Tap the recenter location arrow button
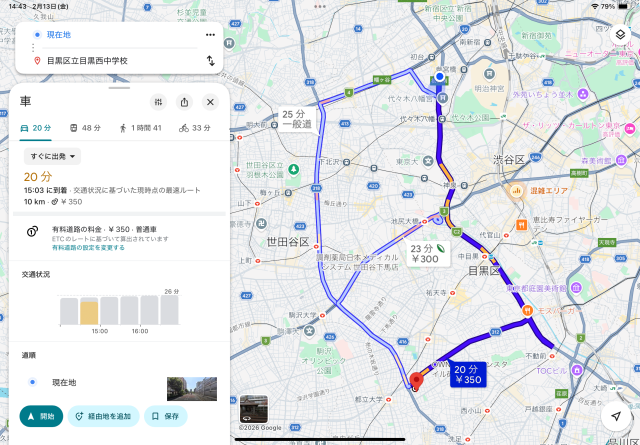 point(617,416)
